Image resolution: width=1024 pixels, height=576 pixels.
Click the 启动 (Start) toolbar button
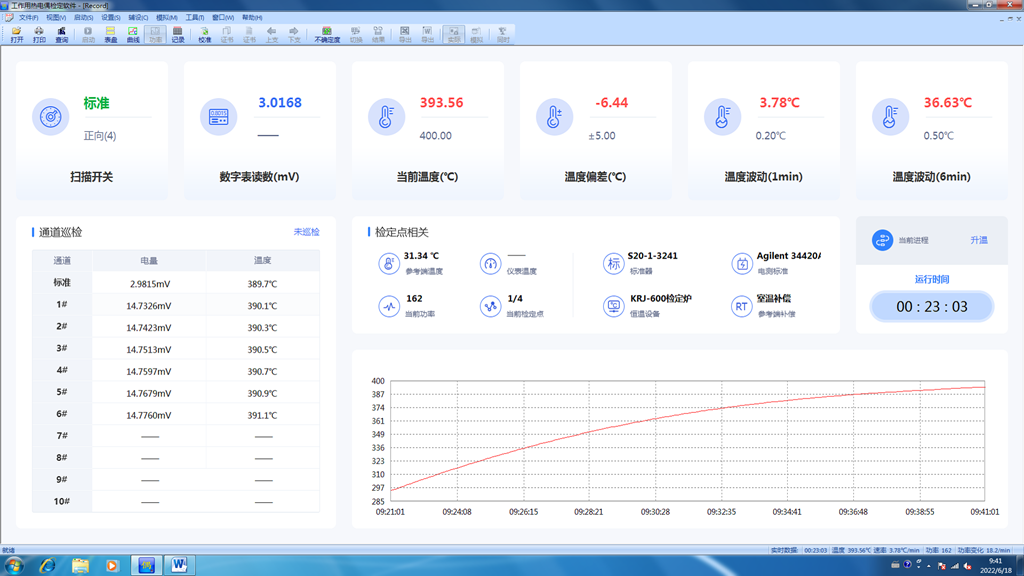(x=88, y=35)
